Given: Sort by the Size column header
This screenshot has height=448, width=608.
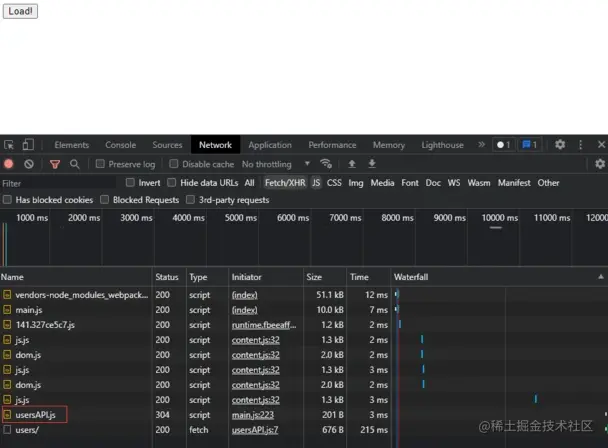Looking at the screenshot, I should [x=325, y=277].
